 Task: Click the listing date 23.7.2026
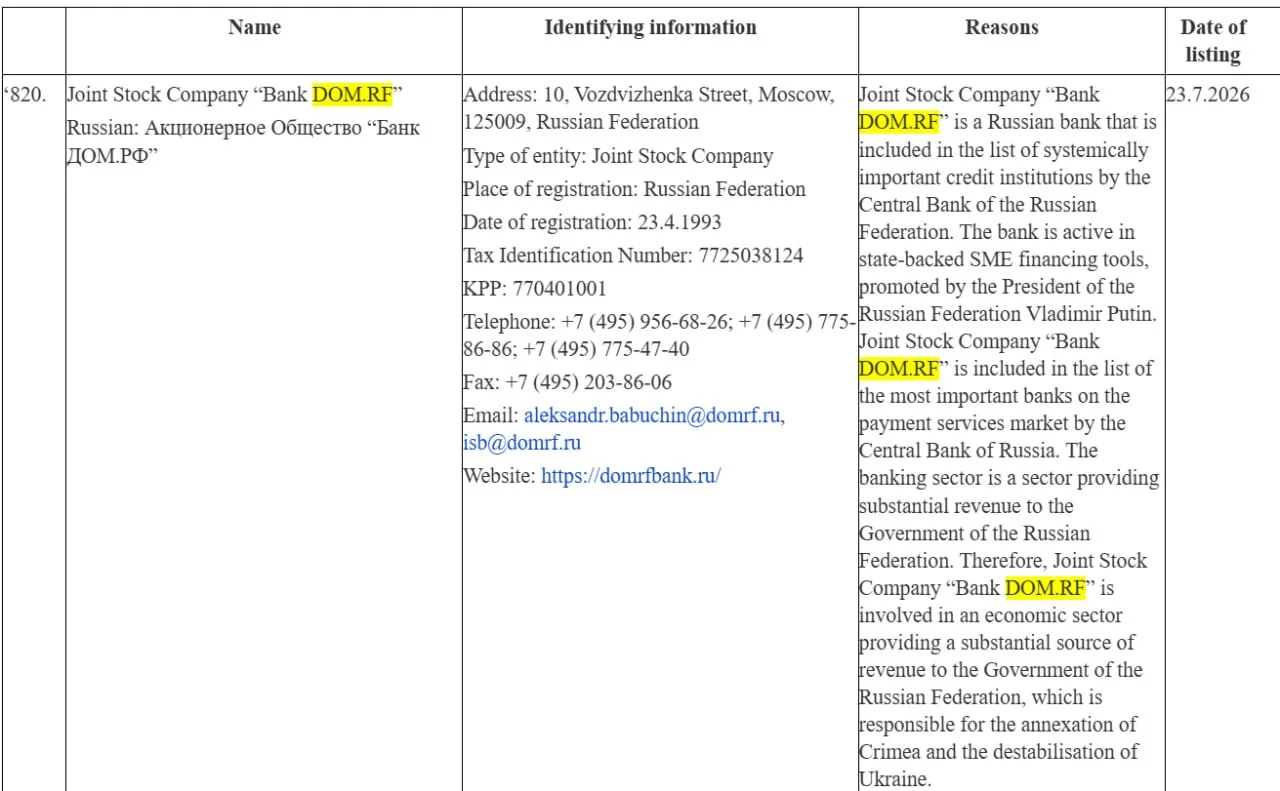(x=1207, y=96)
